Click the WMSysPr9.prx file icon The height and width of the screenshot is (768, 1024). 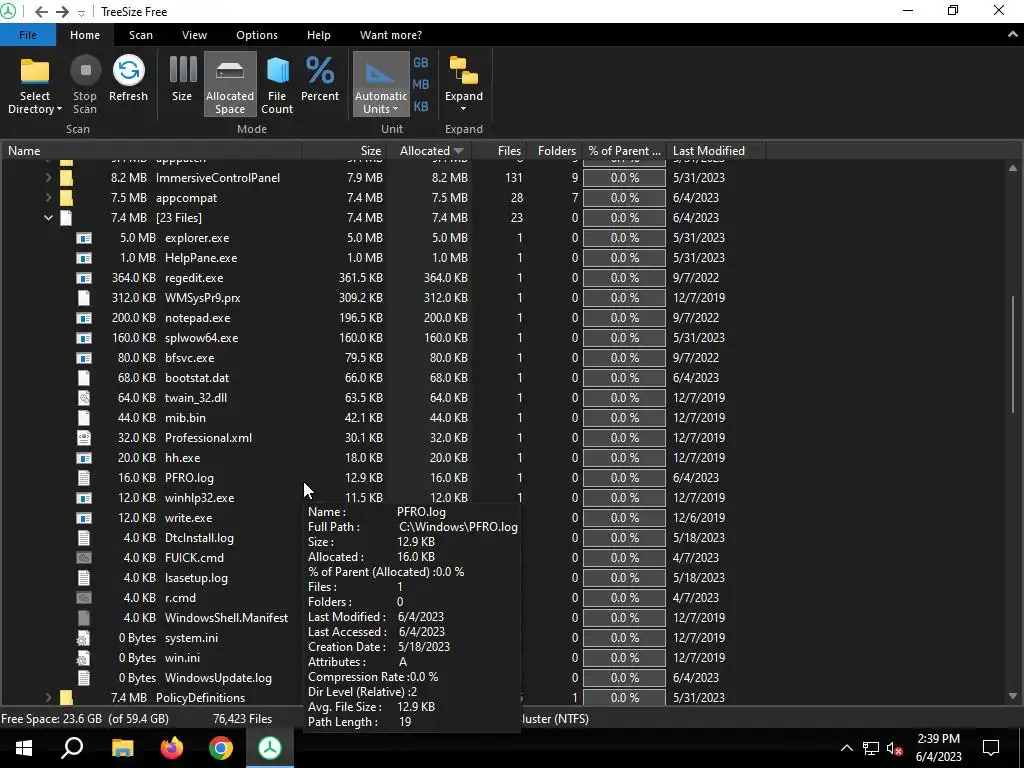click(84, 298)
